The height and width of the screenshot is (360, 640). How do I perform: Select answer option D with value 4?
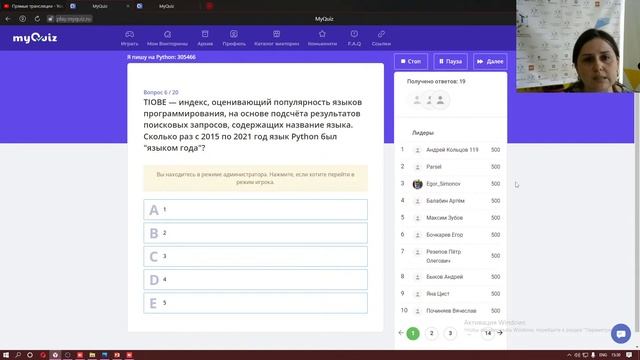(256, 280)
